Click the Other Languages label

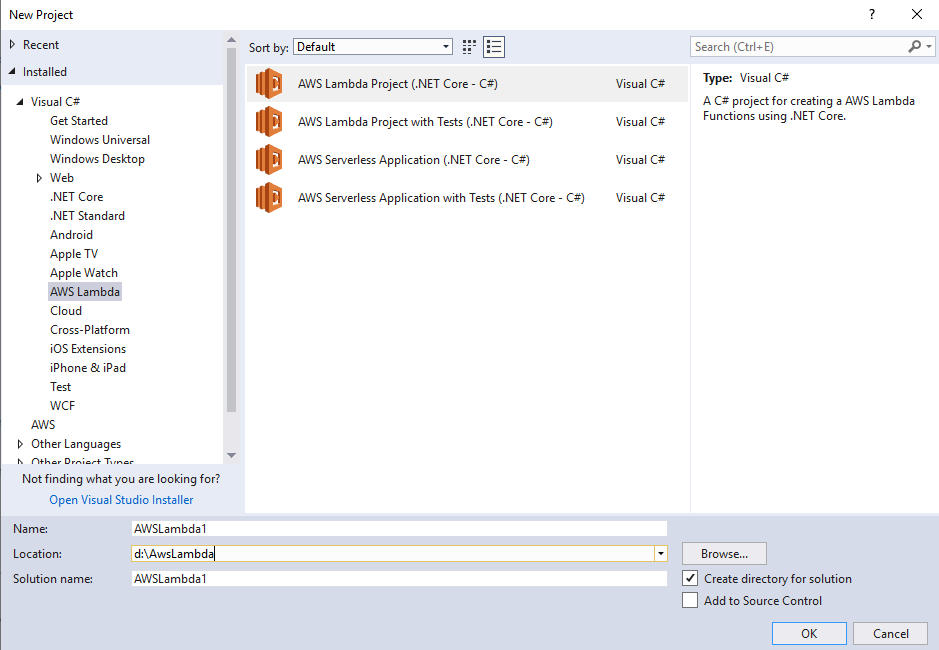(x=76, y=444)
